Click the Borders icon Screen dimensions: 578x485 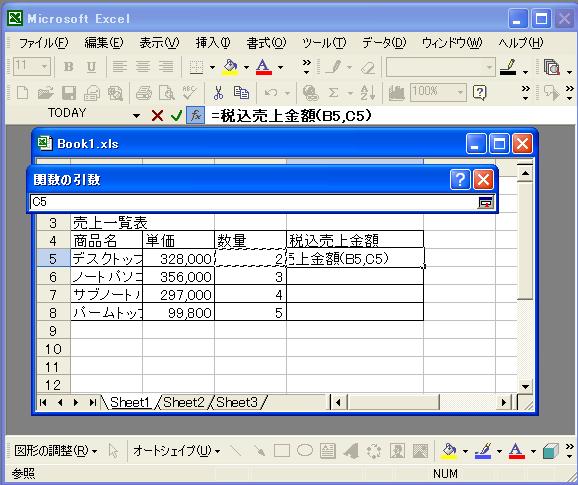(196, 67)
